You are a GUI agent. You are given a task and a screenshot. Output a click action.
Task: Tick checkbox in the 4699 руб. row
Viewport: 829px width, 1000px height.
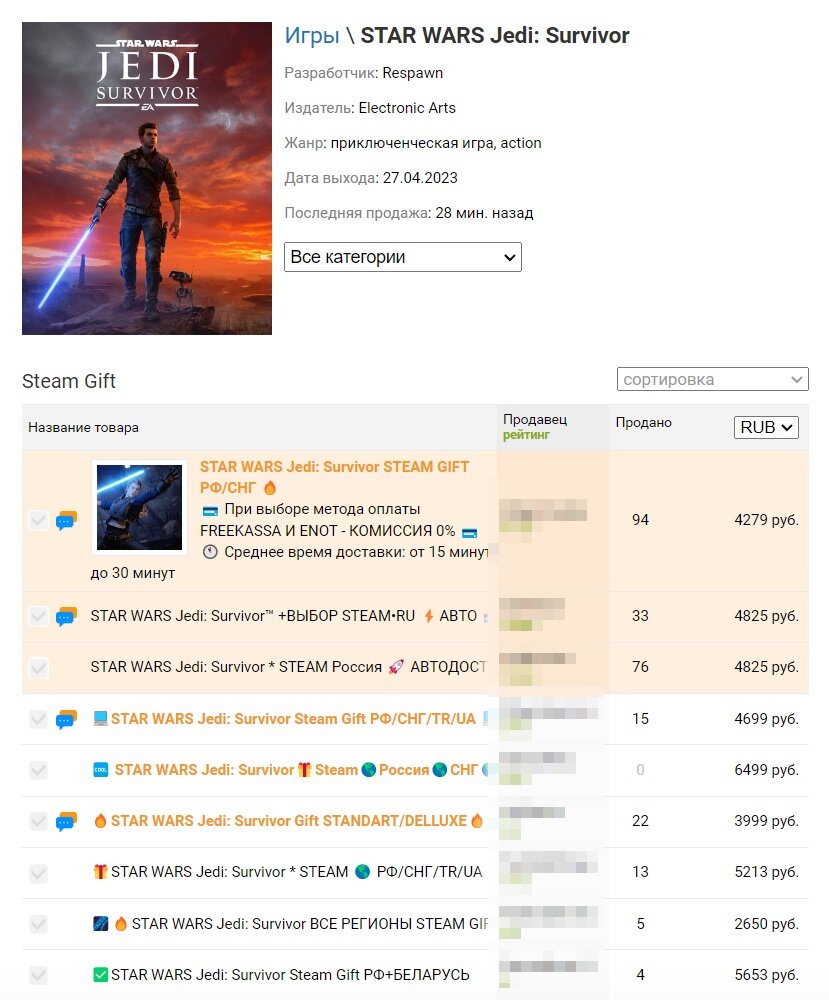point(38,719)
